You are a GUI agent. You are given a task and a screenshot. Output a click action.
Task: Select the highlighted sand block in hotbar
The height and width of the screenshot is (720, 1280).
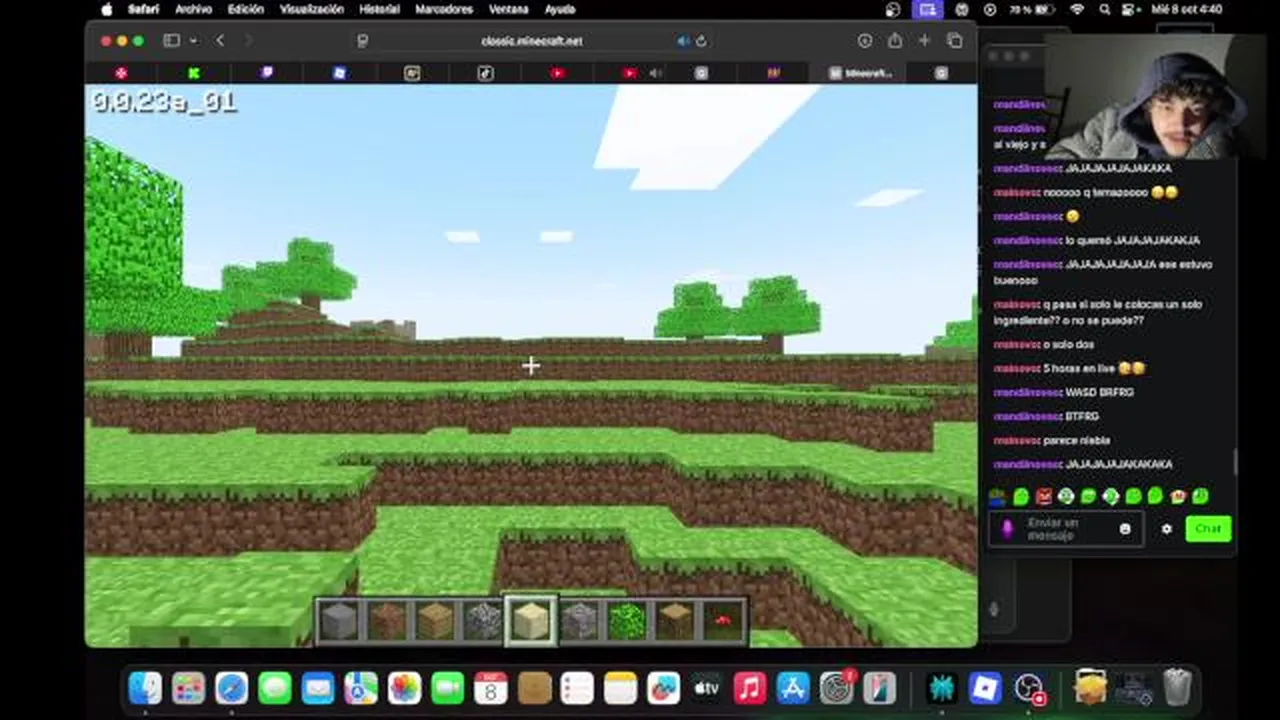tap(530, 621)
